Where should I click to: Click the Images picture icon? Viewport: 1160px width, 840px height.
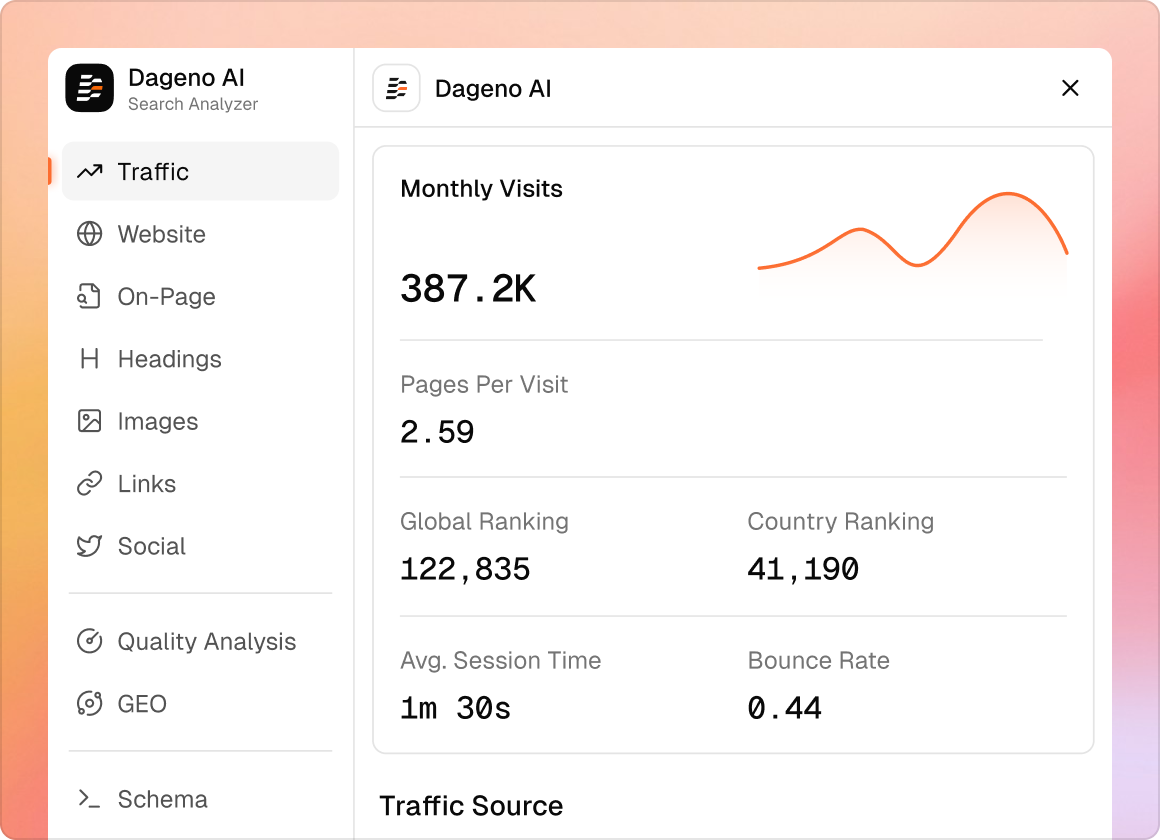[x=90, y=421]
